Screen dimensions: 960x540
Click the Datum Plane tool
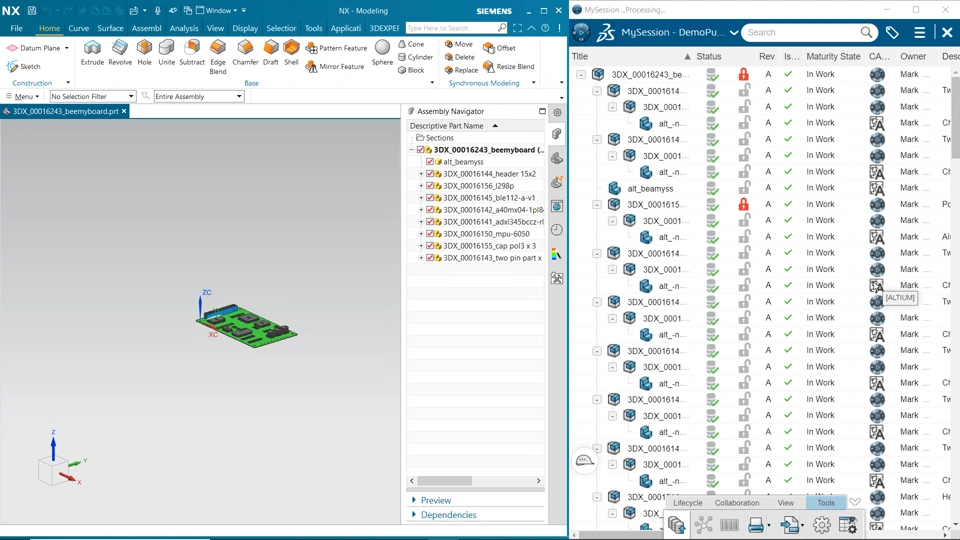coord(34,48)
